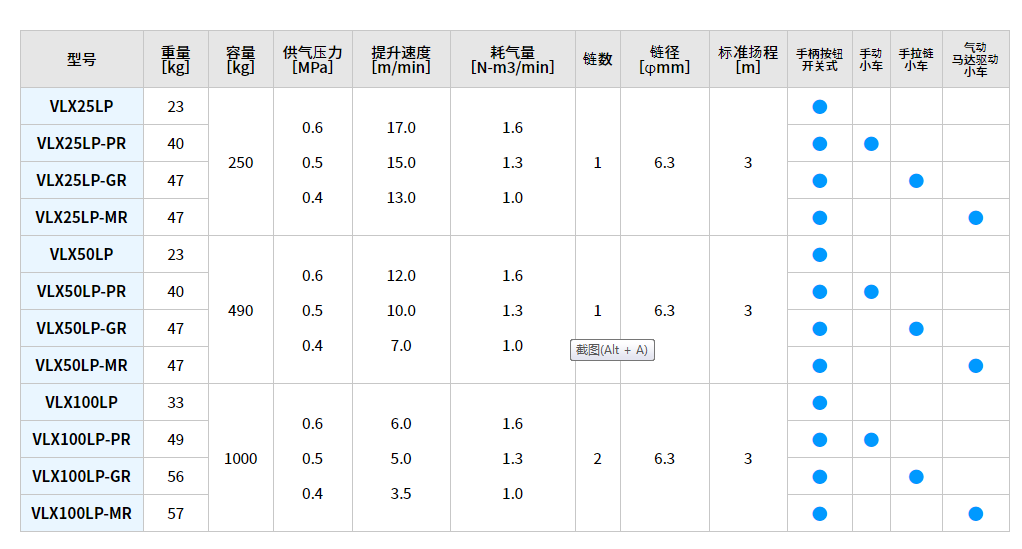1022x549 pixels.
Task: Select the VLX50LP-GR model cell
Action: click(81, 329)
